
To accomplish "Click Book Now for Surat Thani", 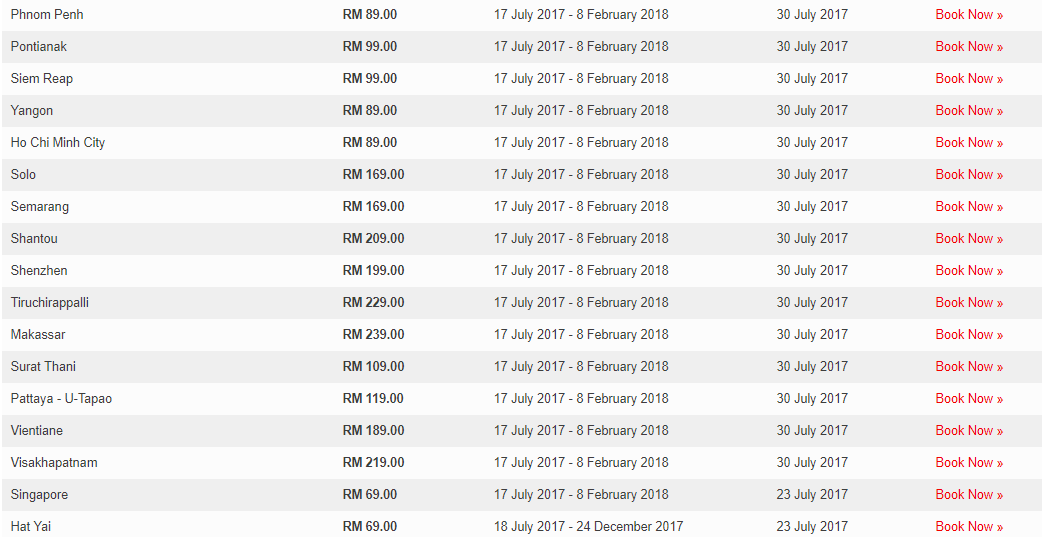I will (968, 367).
